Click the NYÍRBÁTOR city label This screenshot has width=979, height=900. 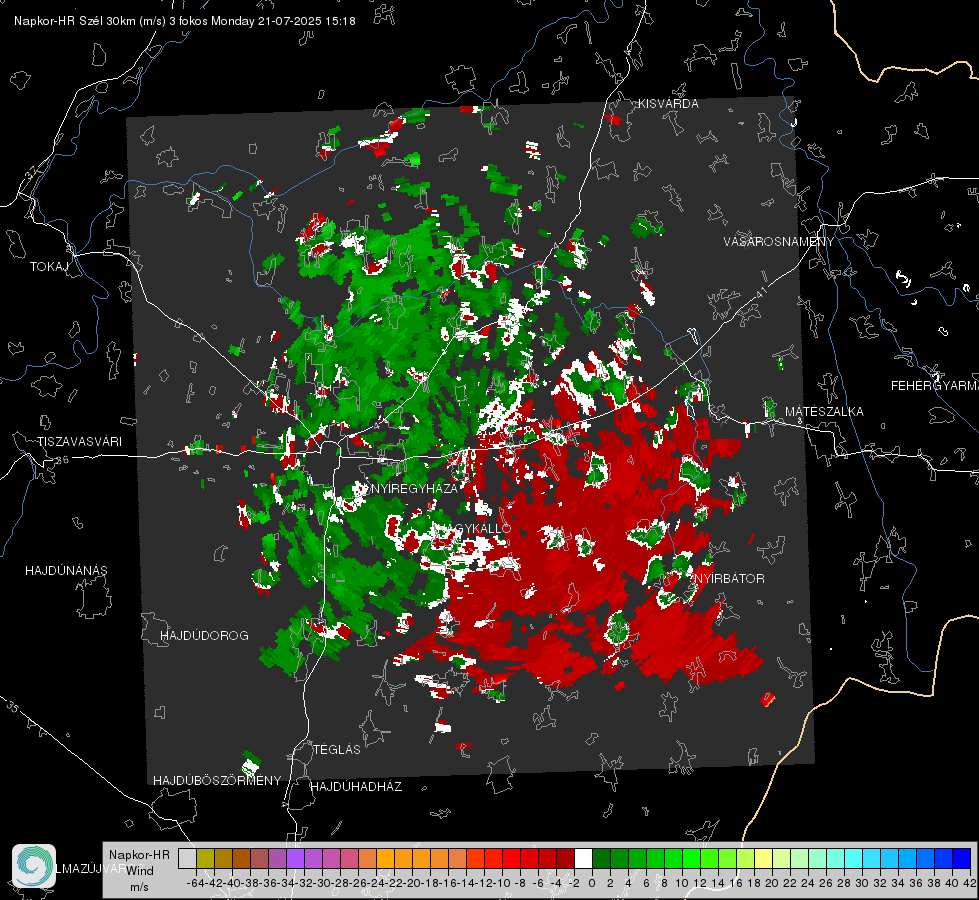pyautogui.click(x=729, y=579)
